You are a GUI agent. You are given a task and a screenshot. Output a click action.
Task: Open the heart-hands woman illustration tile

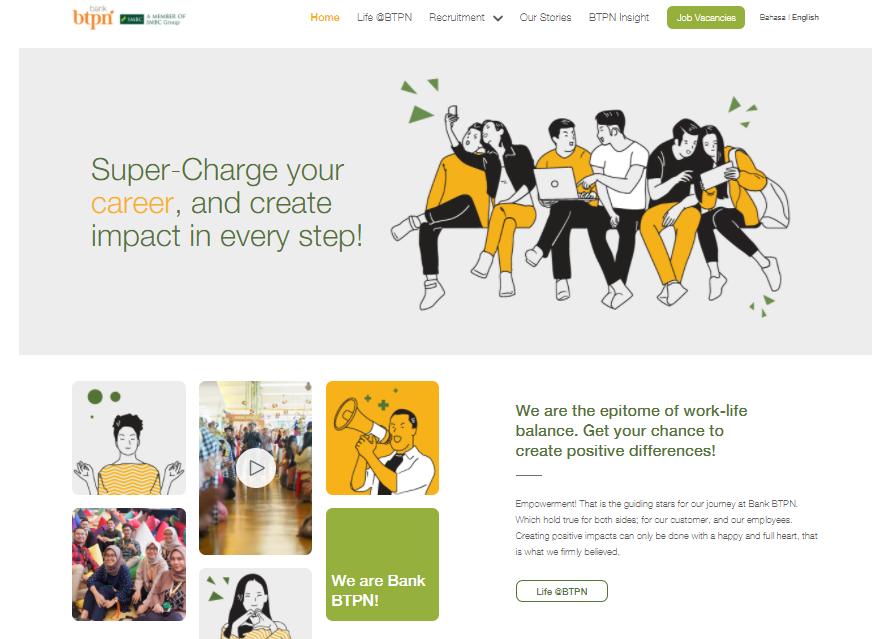[x=255, y=603]
